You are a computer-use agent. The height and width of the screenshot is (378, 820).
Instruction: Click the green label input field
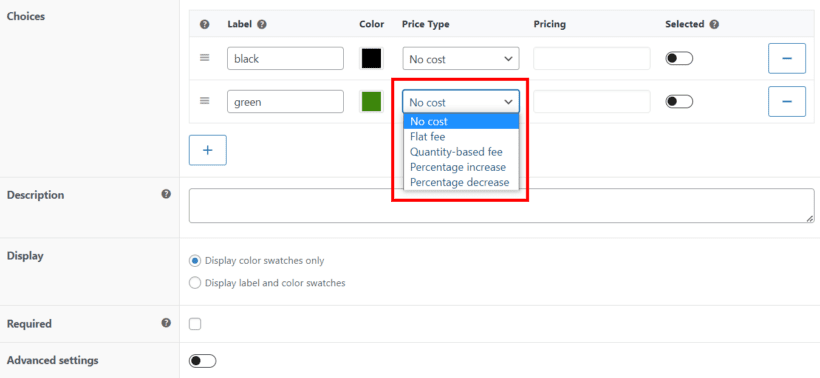(286, 101)
